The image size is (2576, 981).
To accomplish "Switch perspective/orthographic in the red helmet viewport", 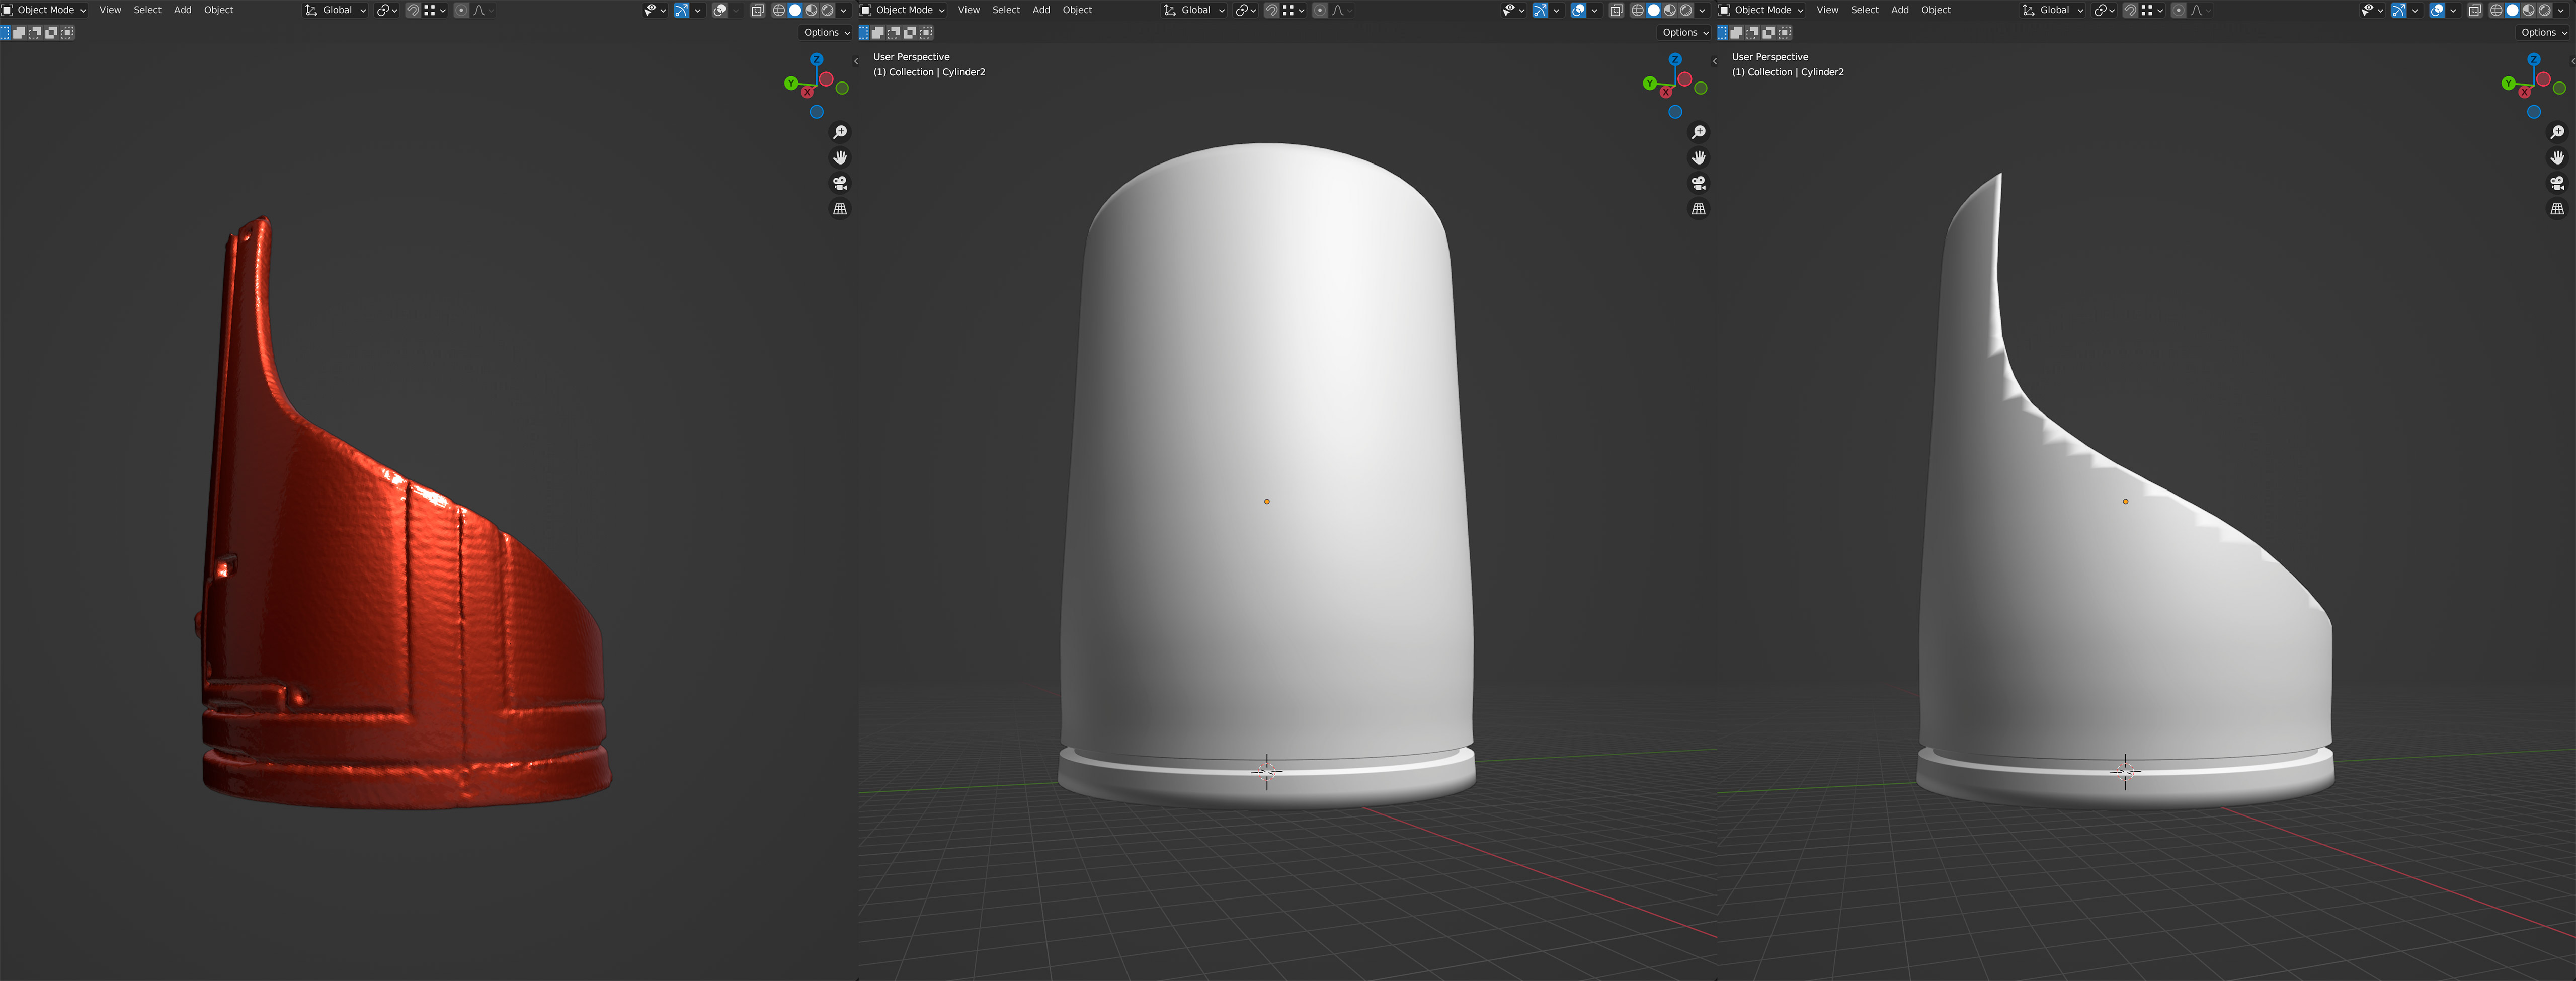I will click(840, 209).
